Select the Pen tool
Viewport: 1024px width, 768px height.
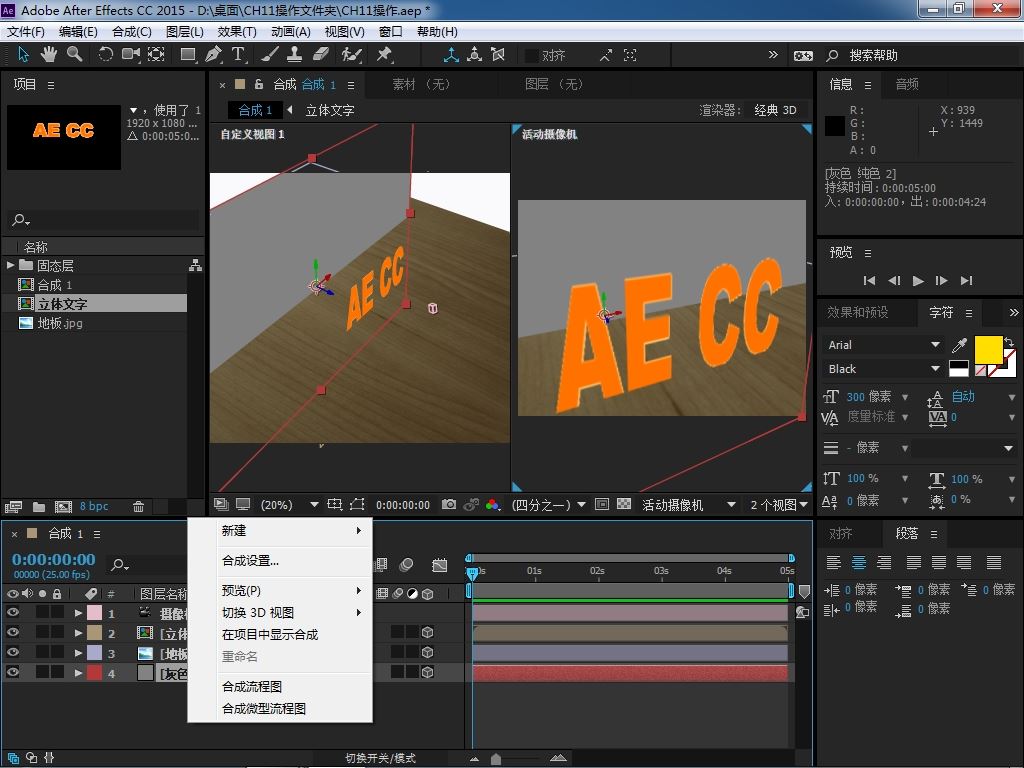coord(213,55)
